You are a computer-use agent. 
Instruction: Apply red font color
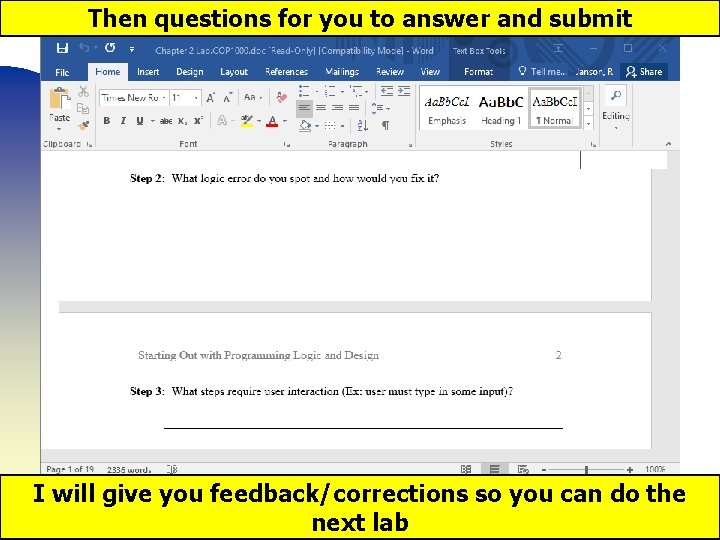click(x=272, y=121)
